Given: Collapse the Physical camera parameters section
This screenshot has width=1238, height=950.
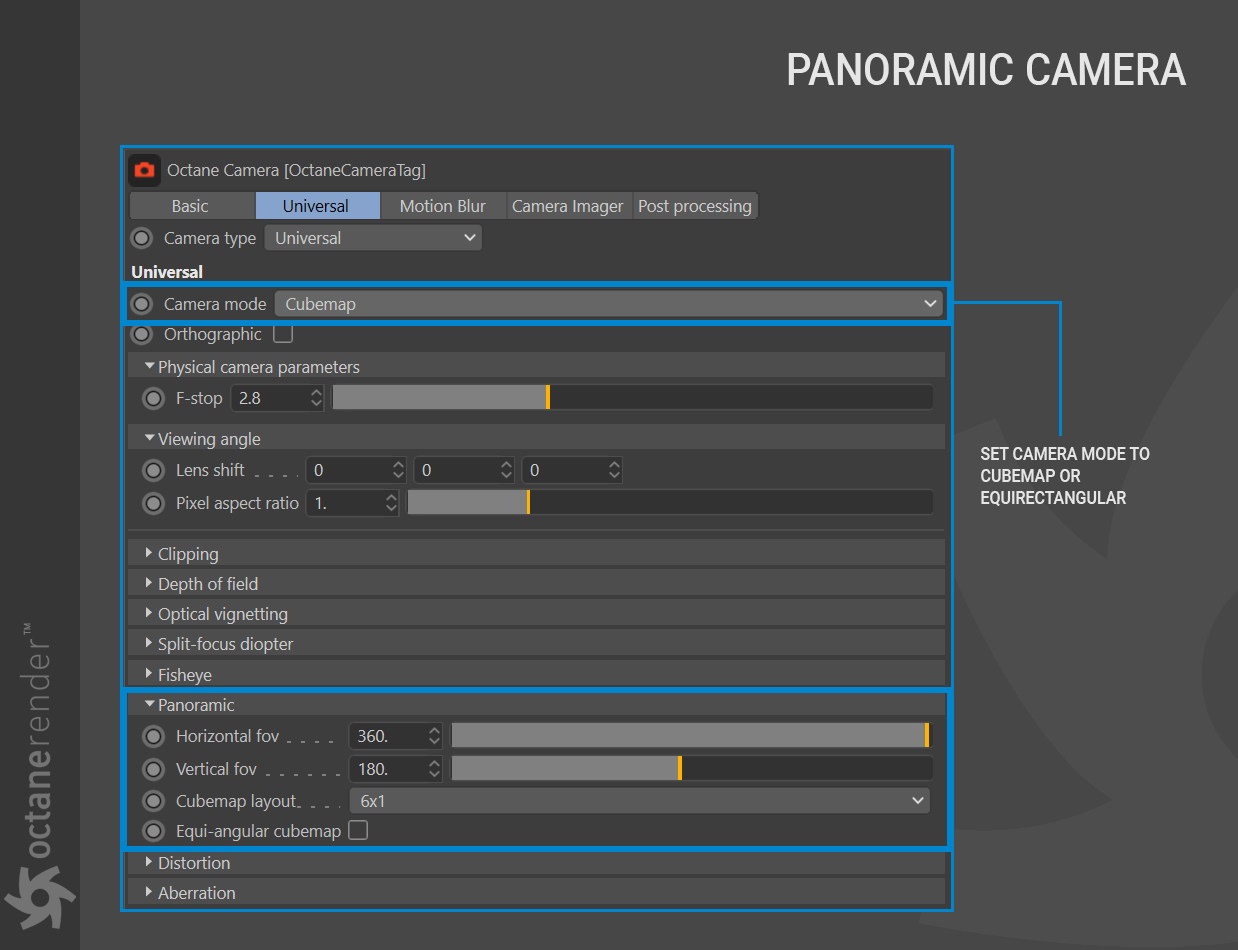Looking at the screenshot, I should tap(537, 366).
